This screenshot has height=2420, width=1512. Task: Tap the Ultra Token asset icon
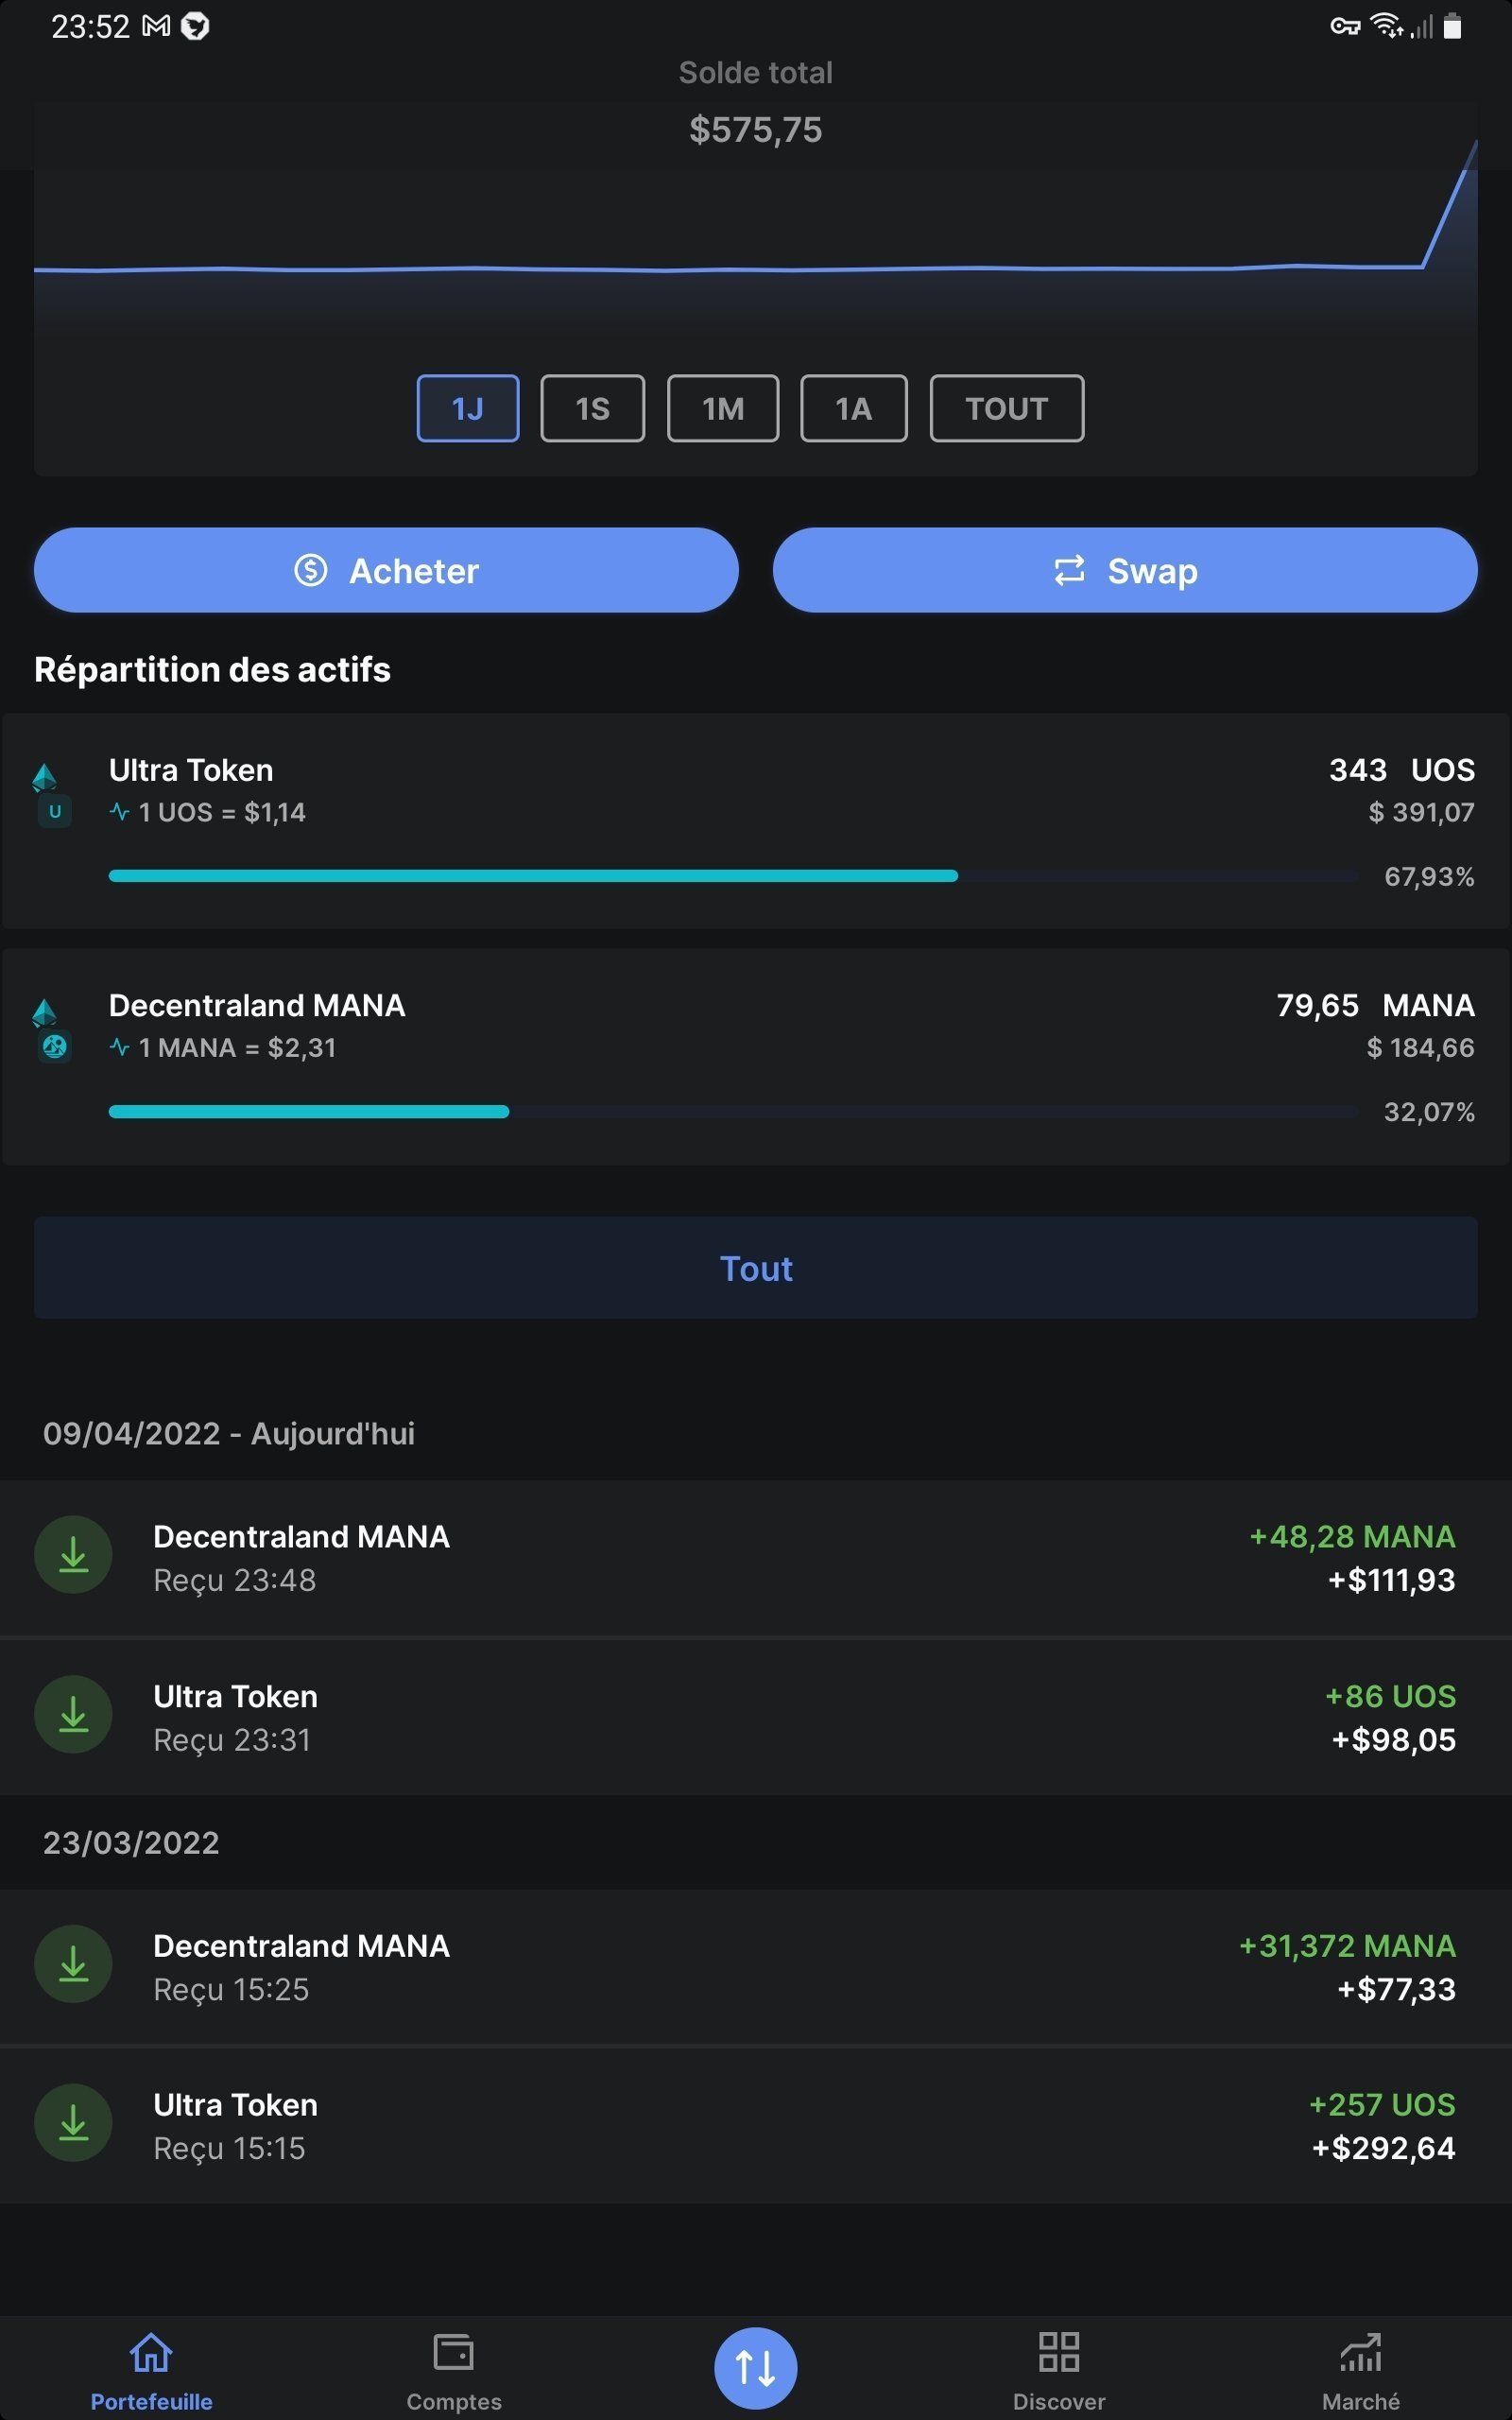click(50, 793)
